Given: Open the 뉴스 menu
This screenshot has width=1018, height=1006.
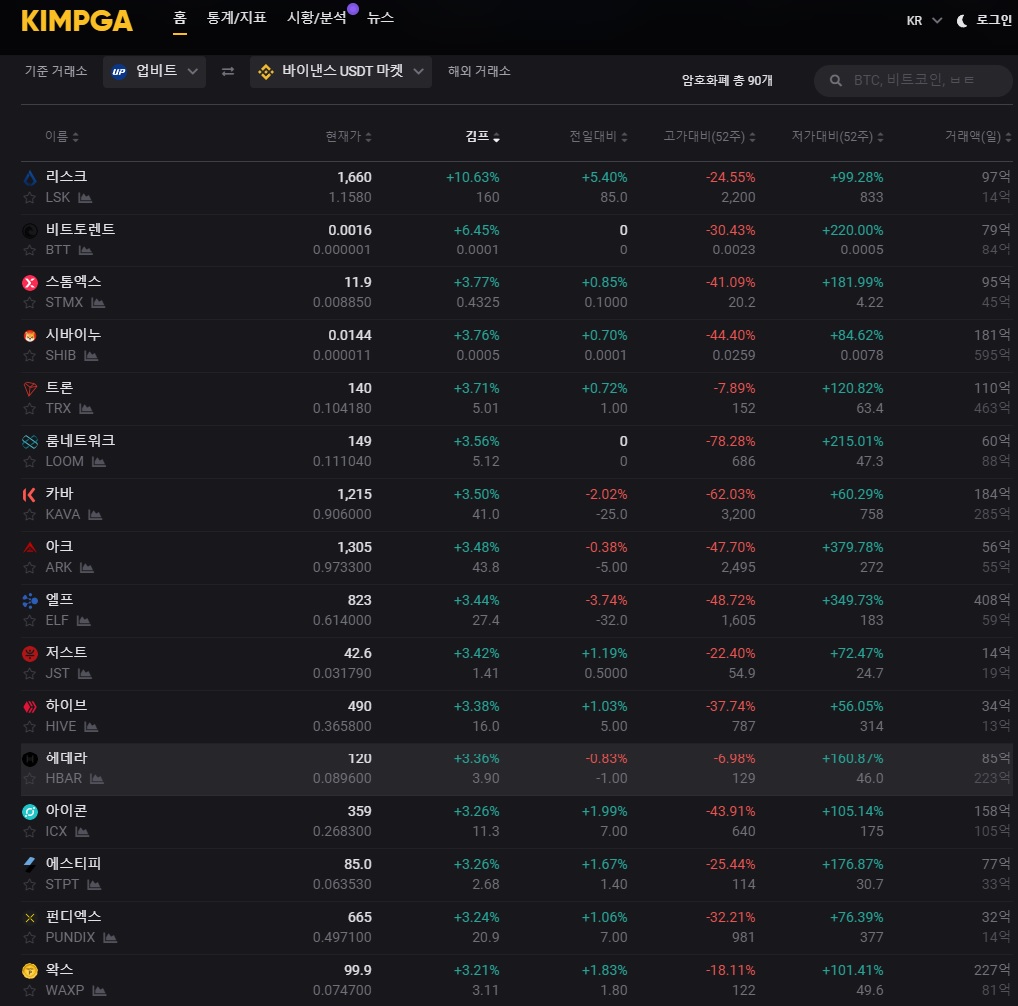Looking at the screenshot, I should point(380,18).
